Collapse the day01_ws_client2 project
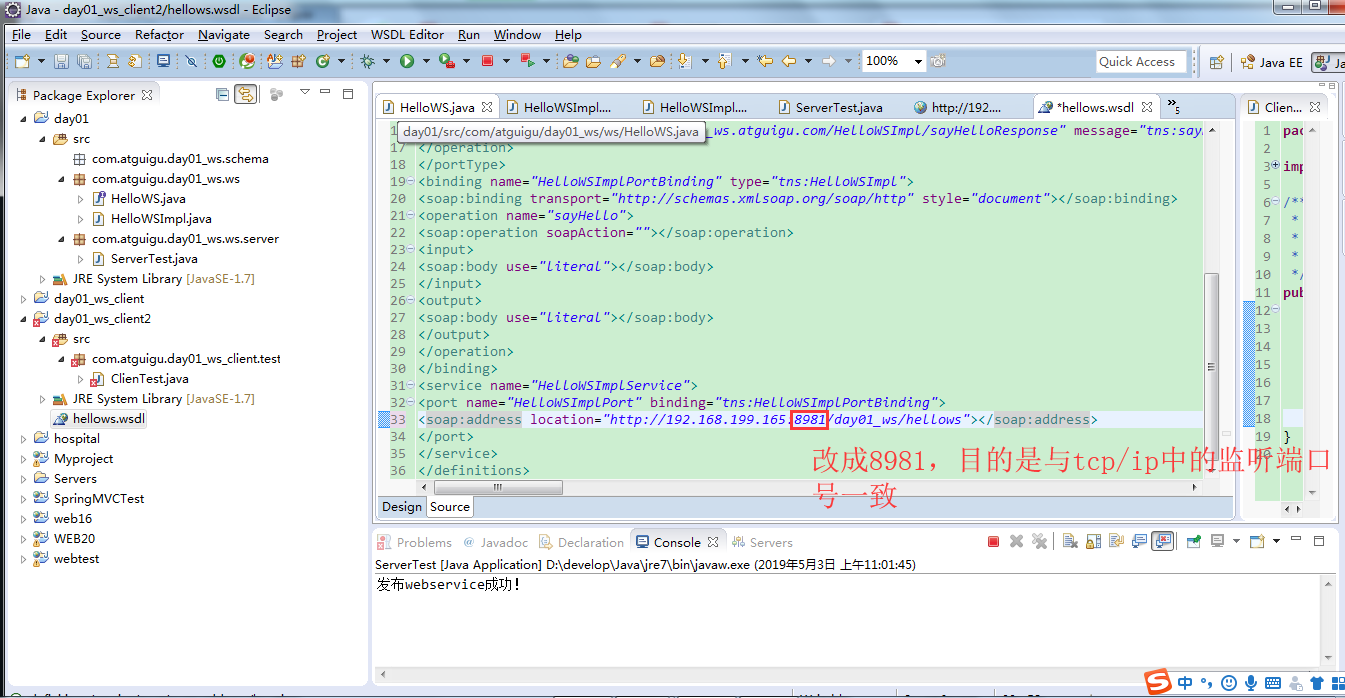 [24, 318]
